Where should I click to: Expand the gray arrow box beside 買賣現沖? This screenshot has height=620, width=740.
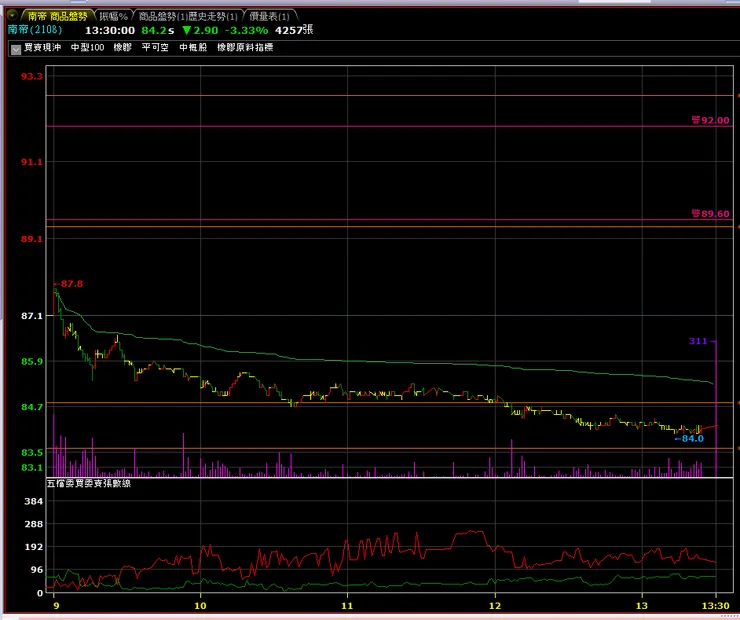16,49
